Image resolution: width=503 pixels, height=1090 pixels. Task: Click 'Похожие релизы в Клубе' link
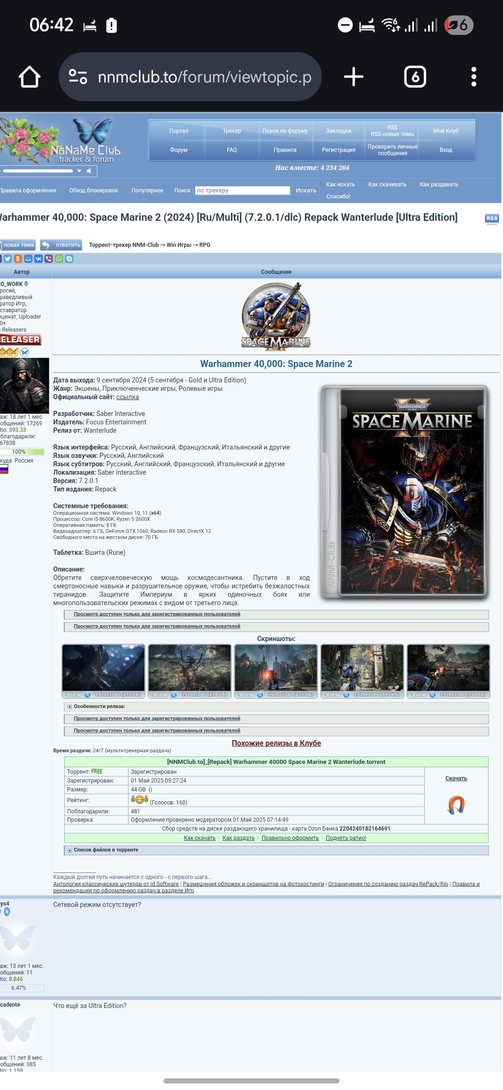coord(277,743)
